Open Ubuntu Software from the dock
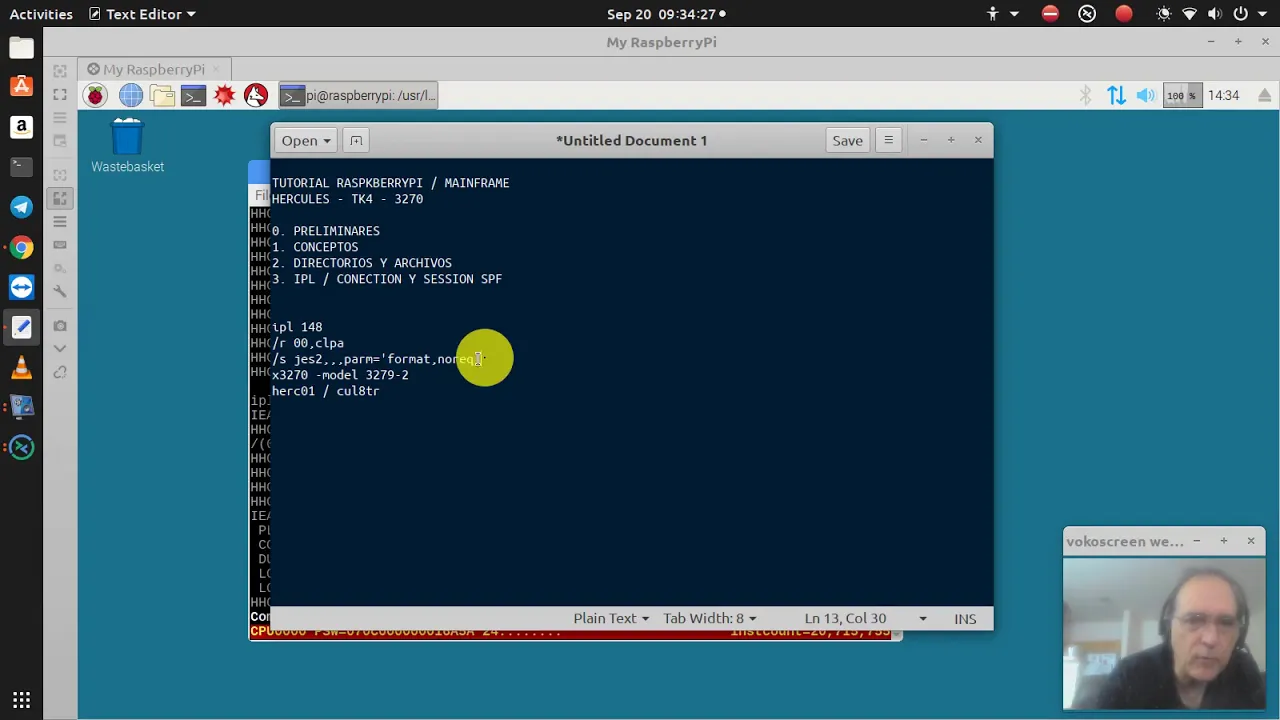Image resolution: width=1280 pixels, height=720 pixels. coord(21,87)
